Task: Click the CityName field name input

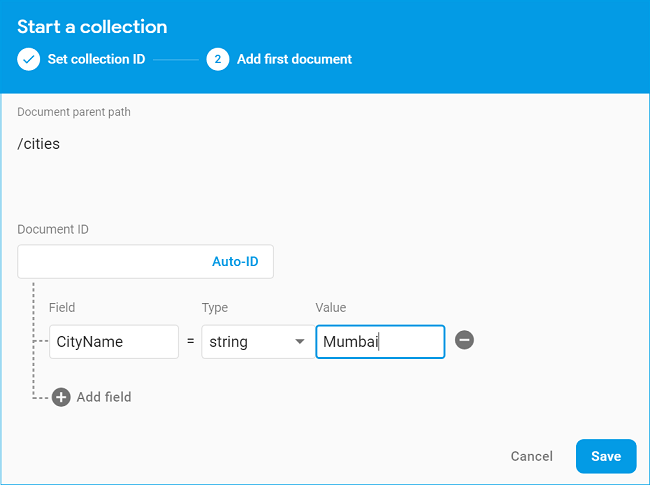Action: (113, 342)
